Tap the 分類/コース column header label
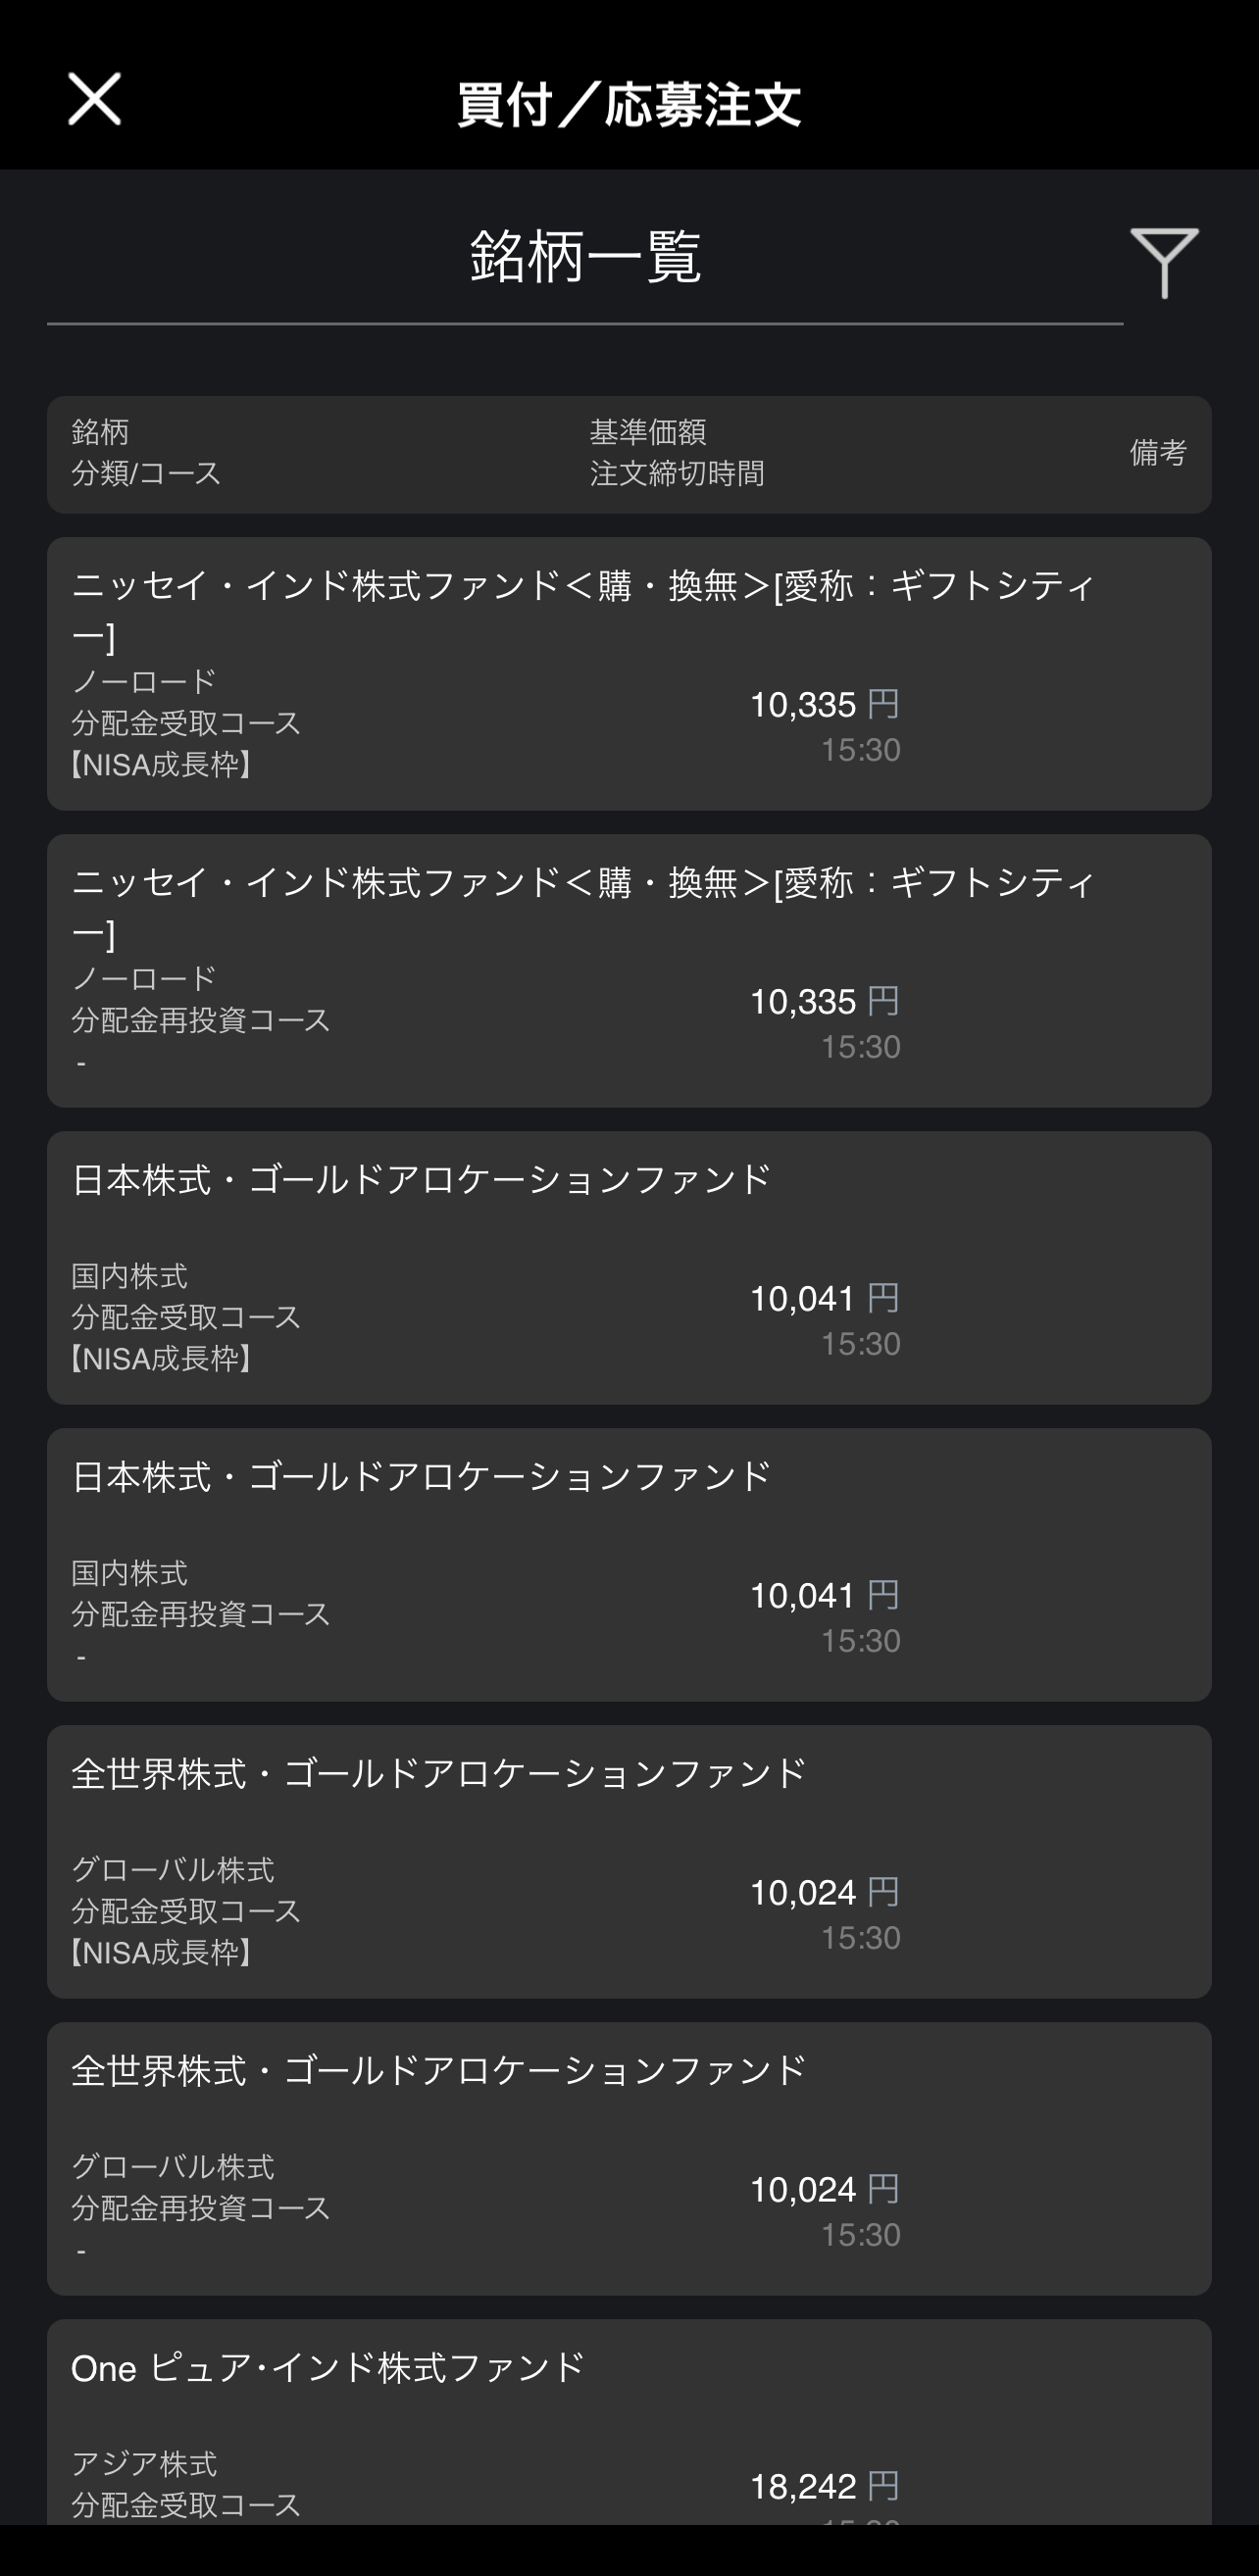 coord(146,473)
